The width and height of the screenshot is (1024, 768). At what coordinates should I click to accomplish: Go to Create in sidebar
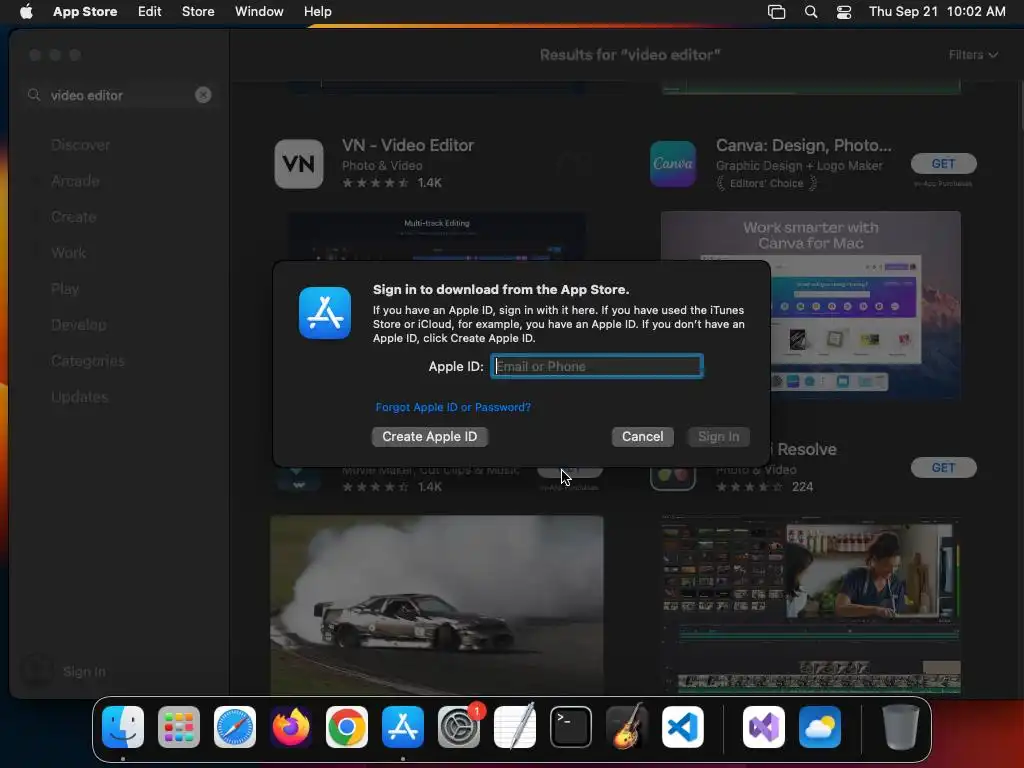pyautogui.click(x=74, y=217)
